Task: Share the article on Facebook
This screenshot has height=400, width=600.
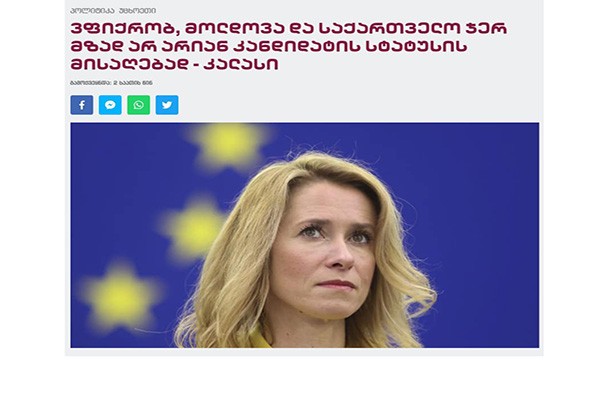Action: (82, 105)
